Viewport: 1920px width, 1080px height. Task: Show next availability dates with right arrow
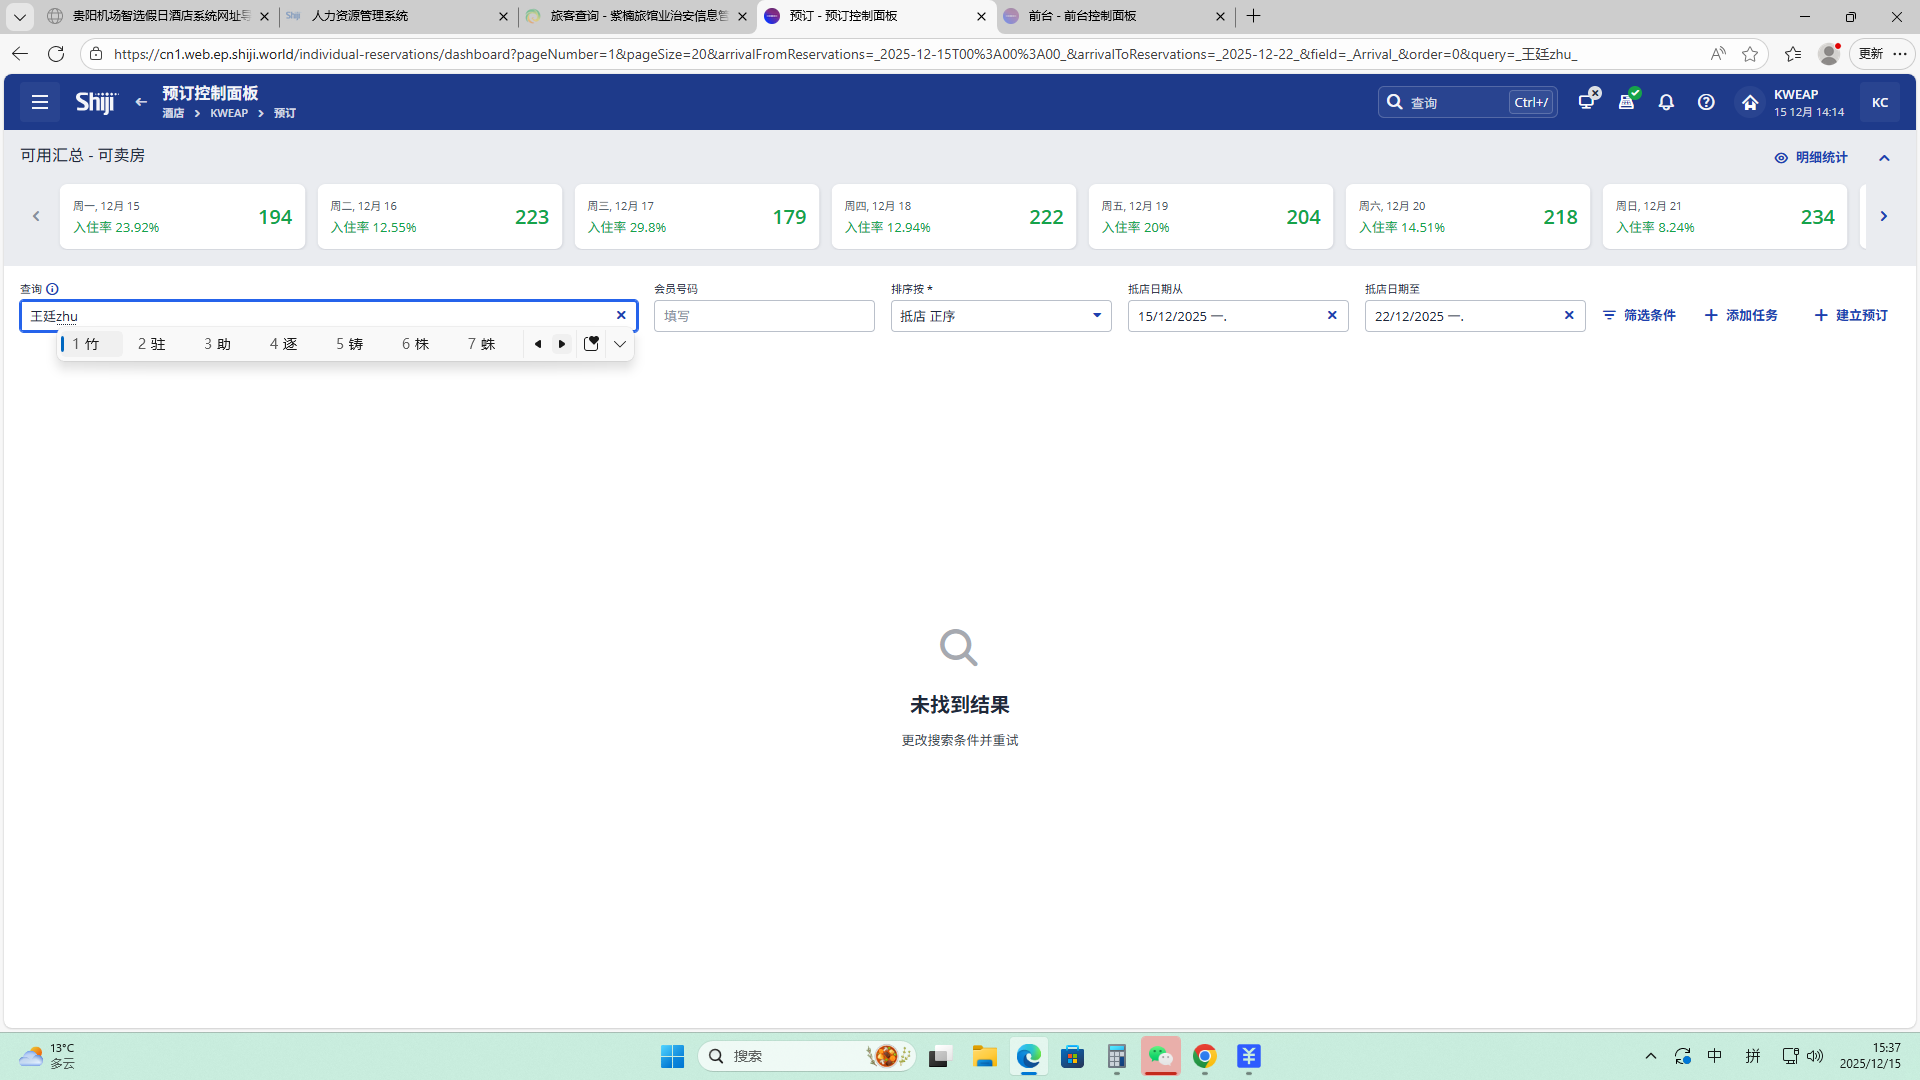(x=1883, y=216)
